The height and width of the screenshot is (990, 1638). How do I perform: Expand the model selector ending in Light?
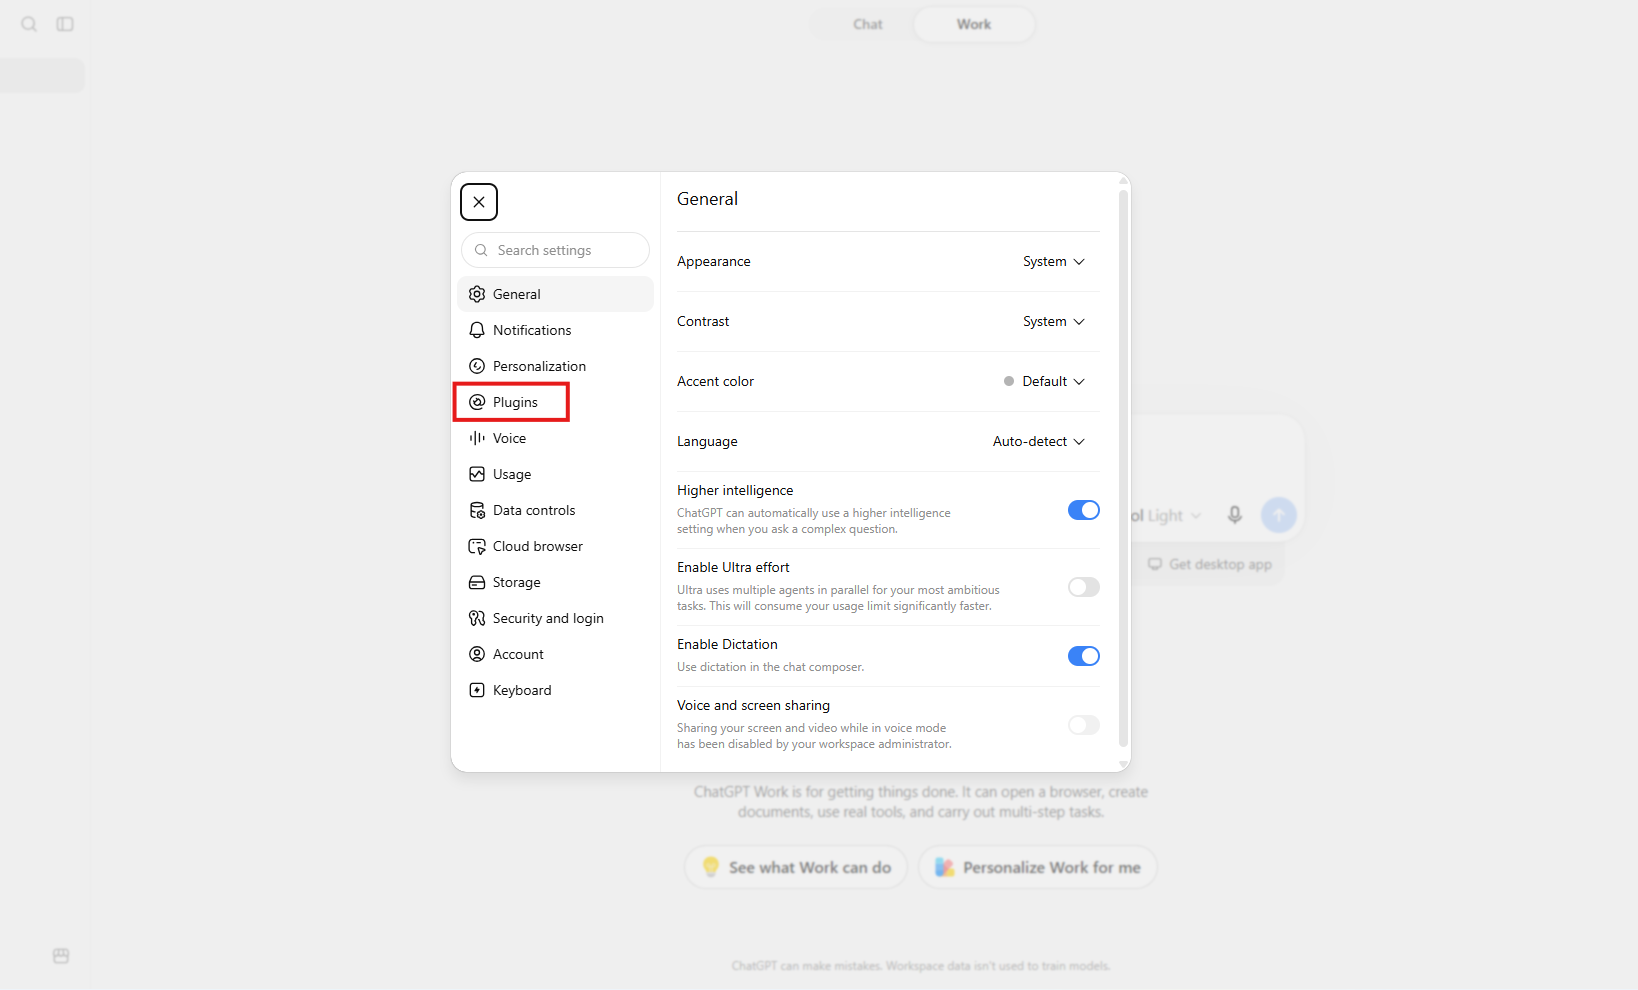1166,516
